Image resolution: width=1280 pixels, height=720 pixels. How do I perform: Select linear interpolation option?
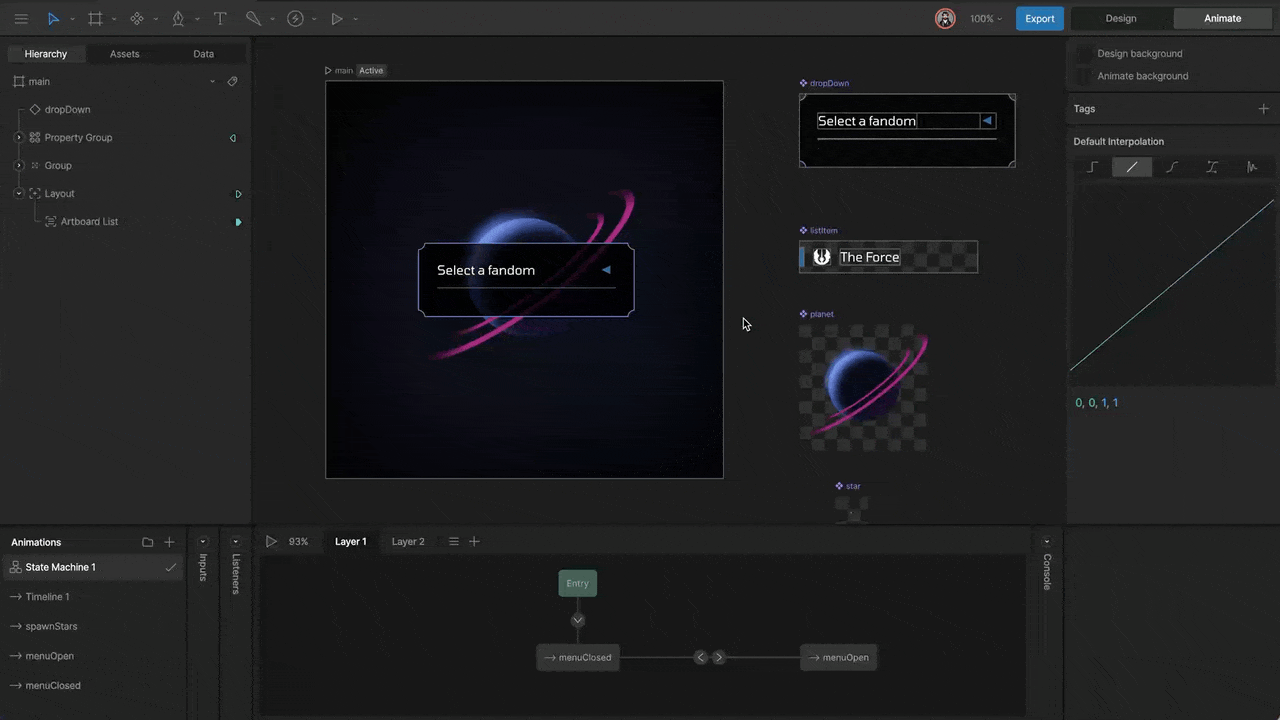[1132, 167]
